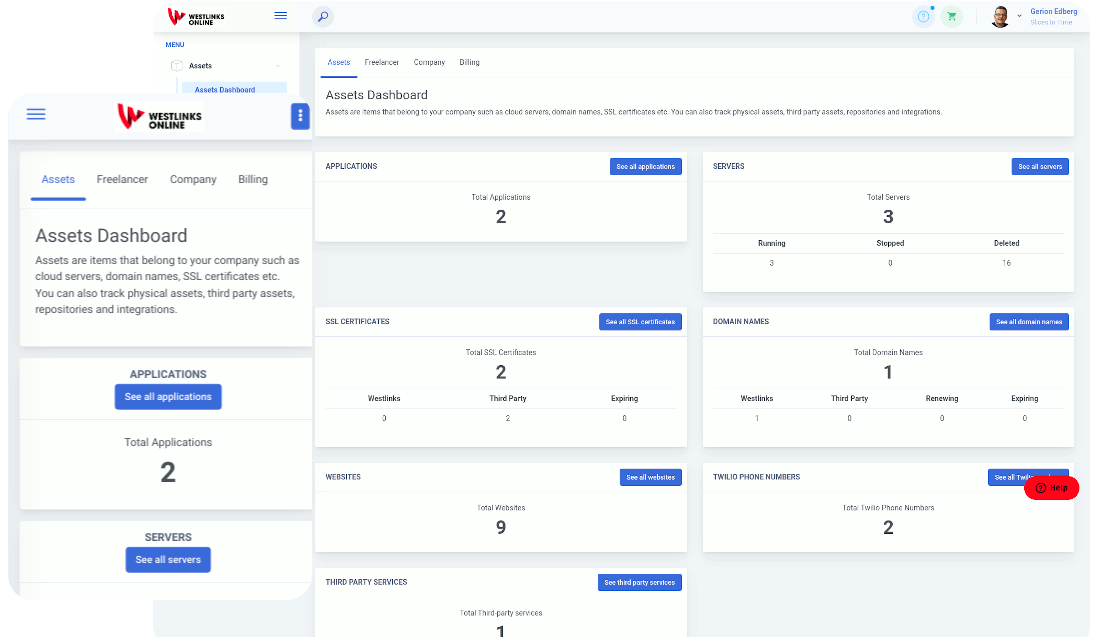
Task: Select Assets Dashboard in sidebar
Action: pos(225,90)
